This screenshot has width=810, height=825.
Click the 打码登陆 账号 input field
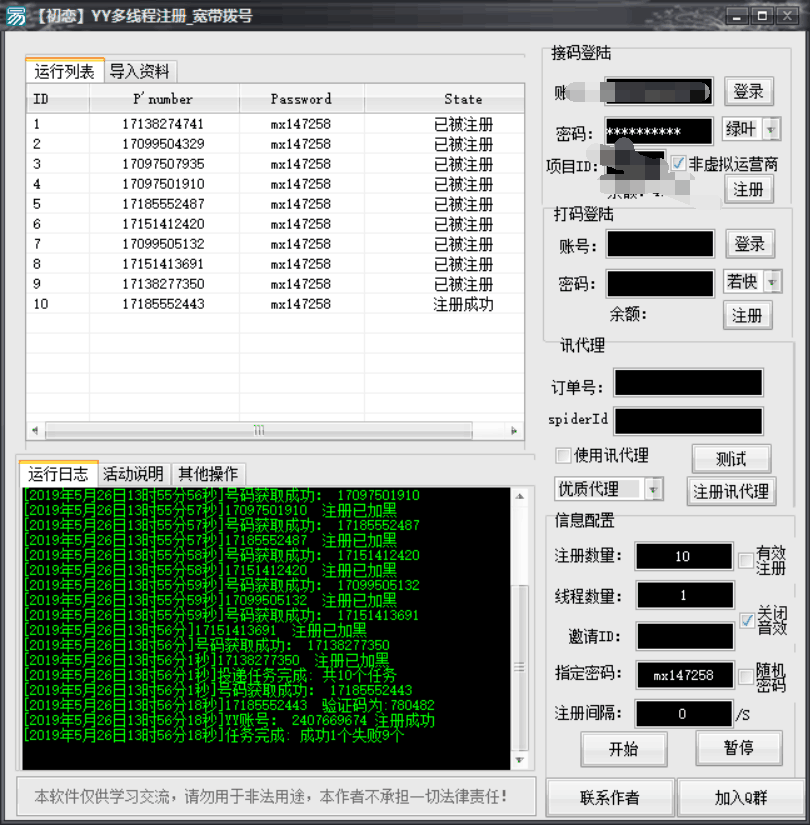tap(661, 244)
